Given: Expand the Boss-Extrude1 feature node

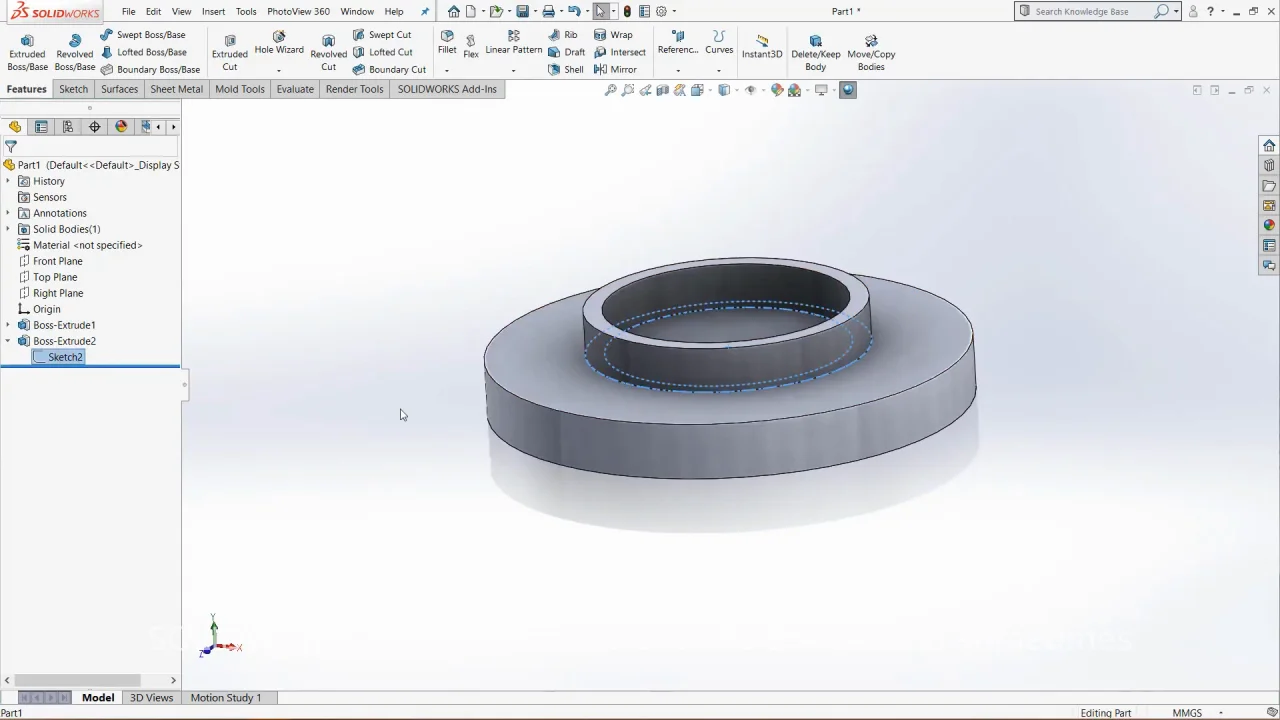Looking at the screenshot, I should click(8, 325).
